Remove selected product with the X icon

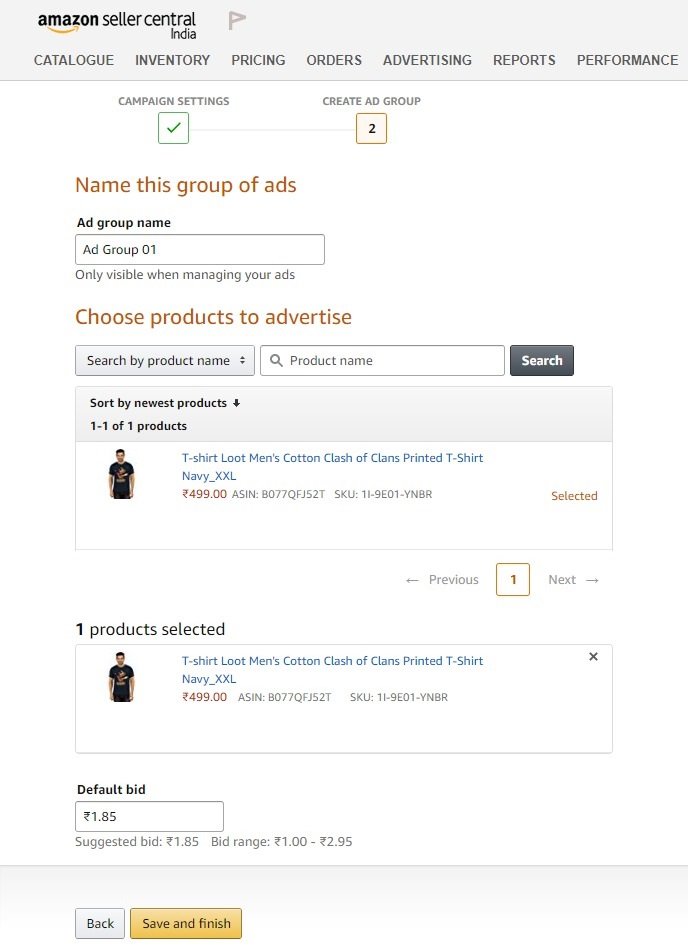[593, 656]
